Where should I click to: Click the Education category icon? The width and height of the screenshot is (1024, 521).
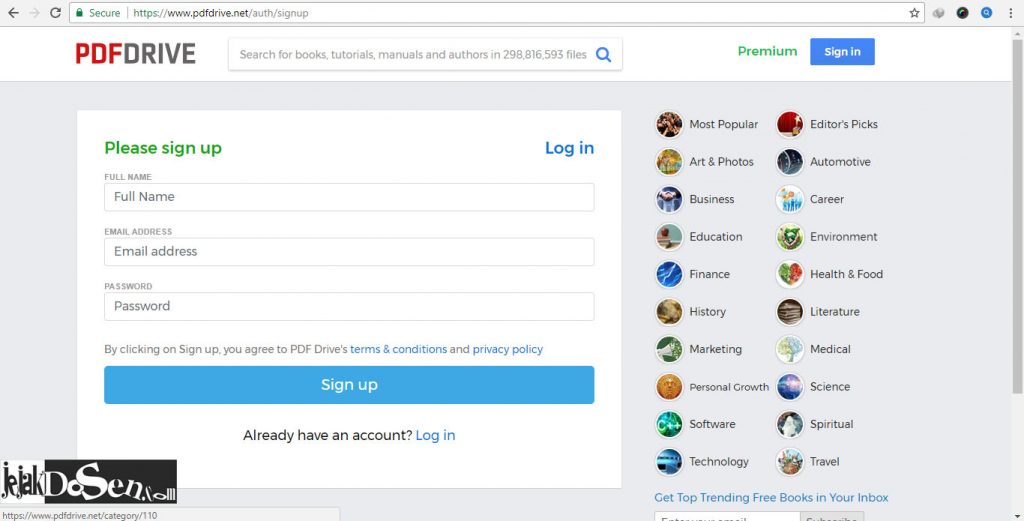point(669,237)
